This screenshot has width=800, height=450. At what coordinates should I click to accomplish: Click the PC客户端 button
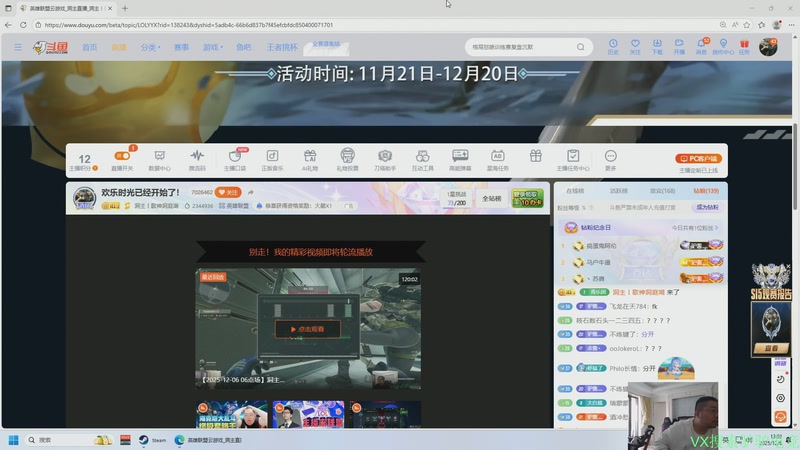click(x=698, y=159)
